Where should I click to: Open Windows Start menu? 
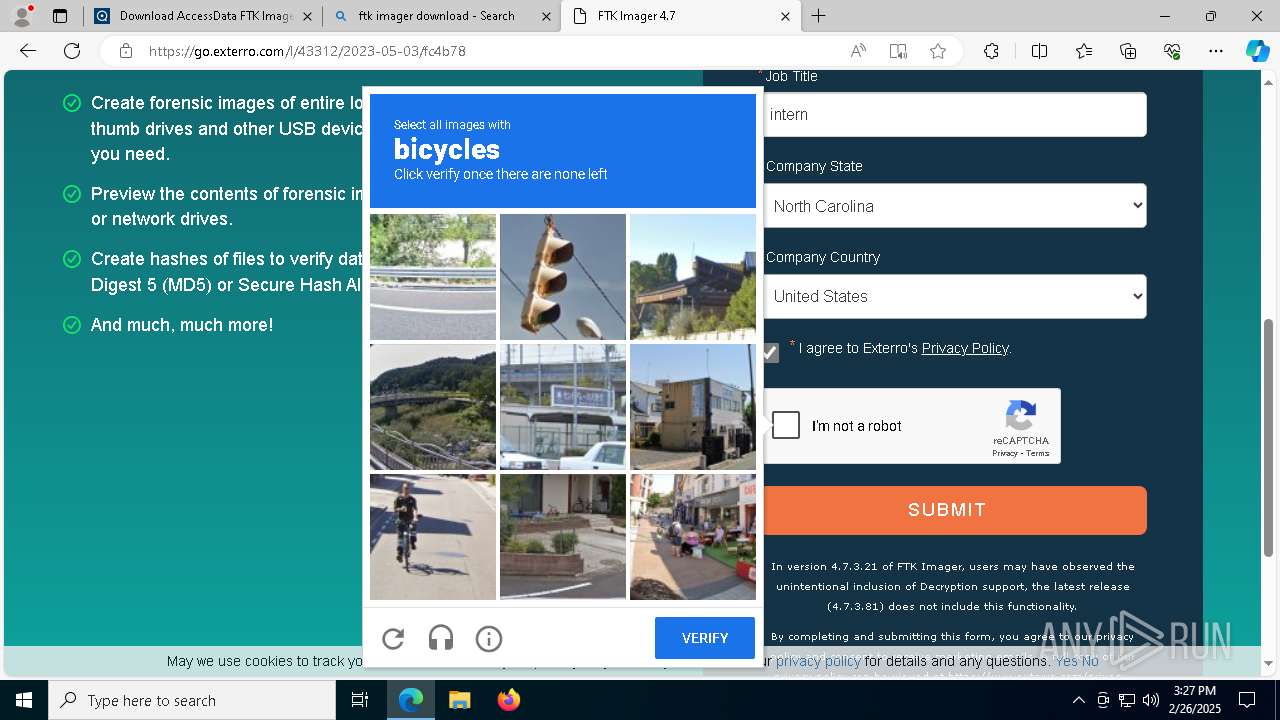tap(24, 700)
